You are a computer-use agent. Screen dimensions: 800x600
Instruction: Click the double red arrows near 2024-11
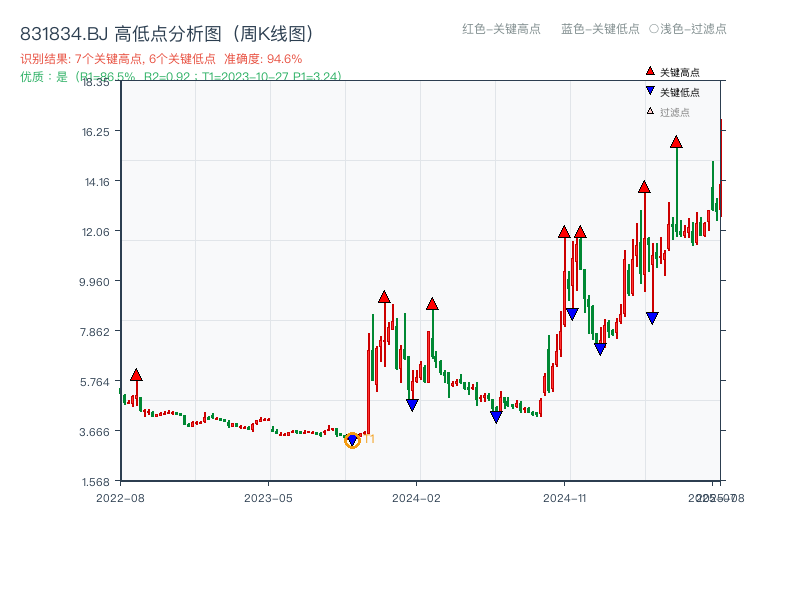[572, 232]
